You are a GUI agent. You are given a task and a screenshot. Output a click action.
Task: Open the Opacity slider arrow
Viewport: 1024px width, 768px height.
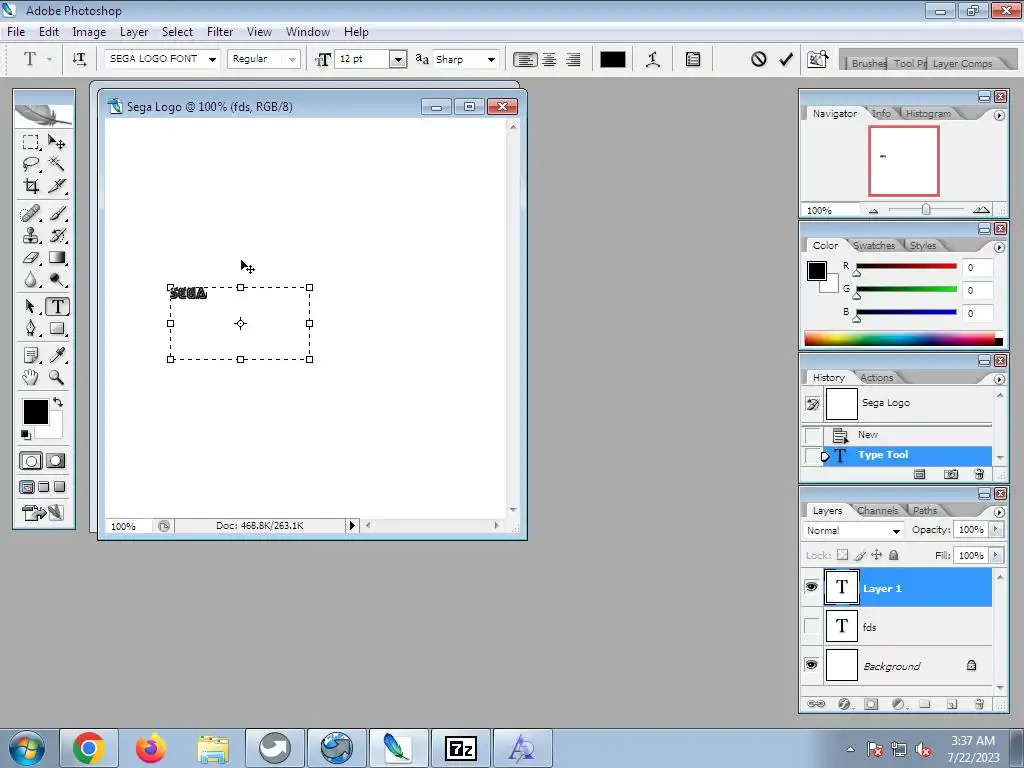point(996,530)
